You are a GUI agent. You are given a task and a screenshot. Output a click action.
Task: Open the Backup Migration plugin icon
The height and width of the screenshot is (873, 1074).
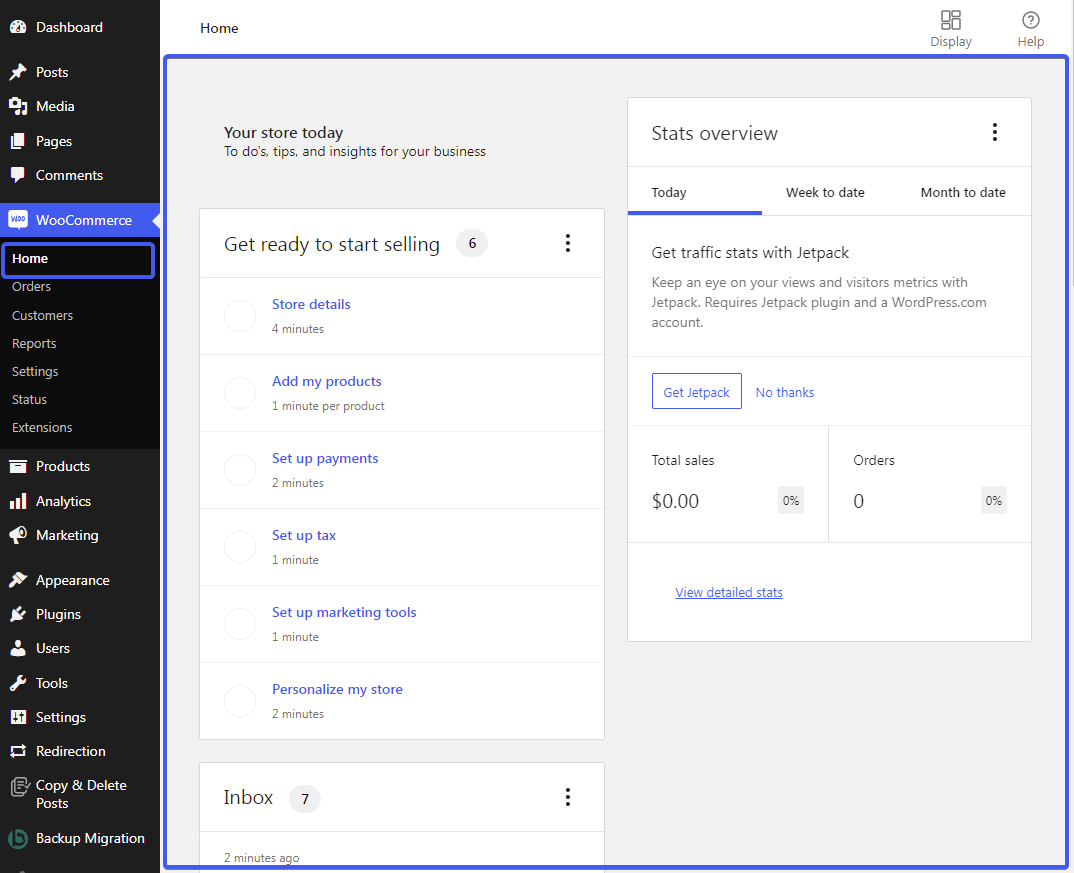point(18,839)
